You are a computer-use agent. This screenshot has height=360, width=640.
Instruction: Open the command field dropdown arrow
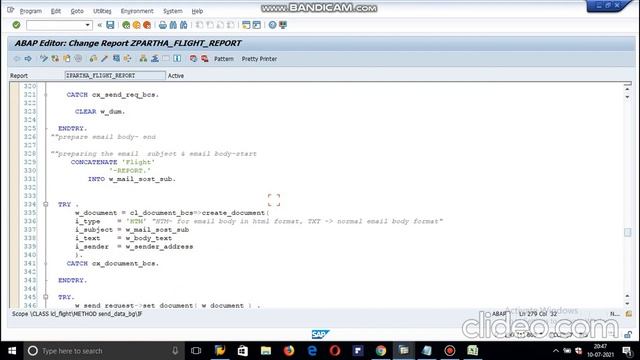tap(87, 25)
